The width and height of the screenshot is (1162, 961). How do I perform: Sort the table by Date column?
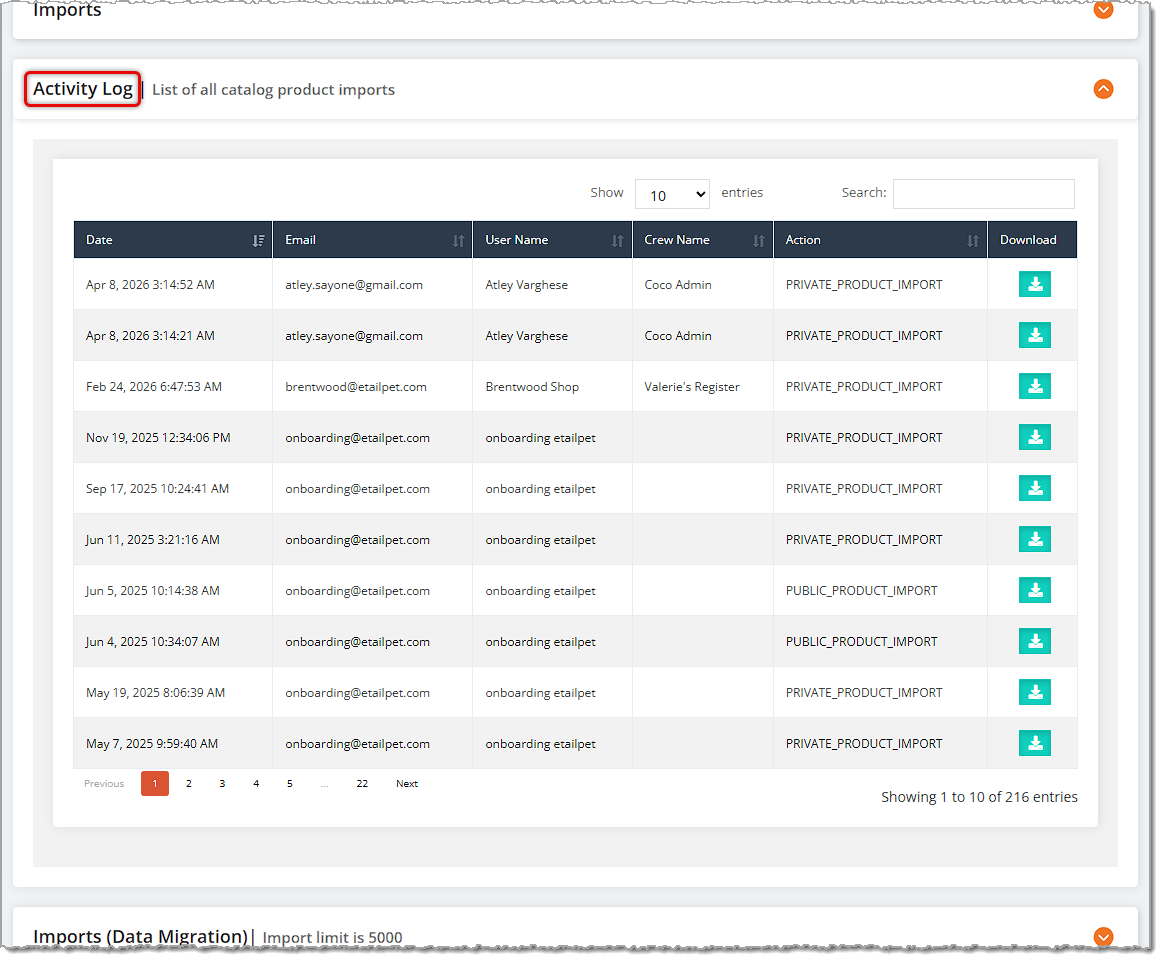173,240
